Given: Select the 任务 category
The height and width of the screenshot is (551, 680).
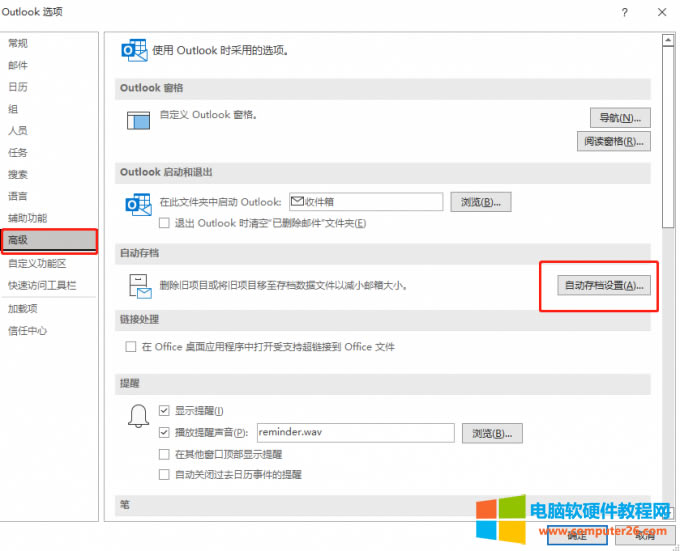Looking at the screenshot, I should click(49, 153).
